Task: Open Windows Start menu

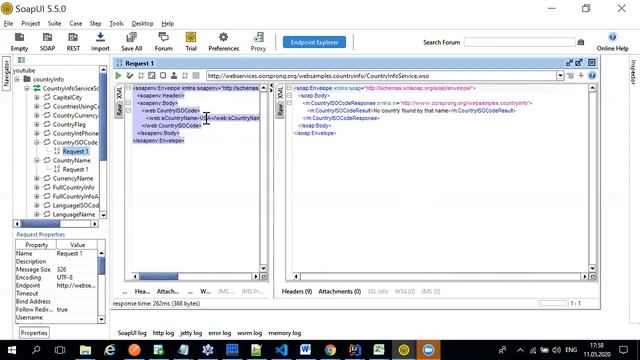Action: click(x=12, y=350)
